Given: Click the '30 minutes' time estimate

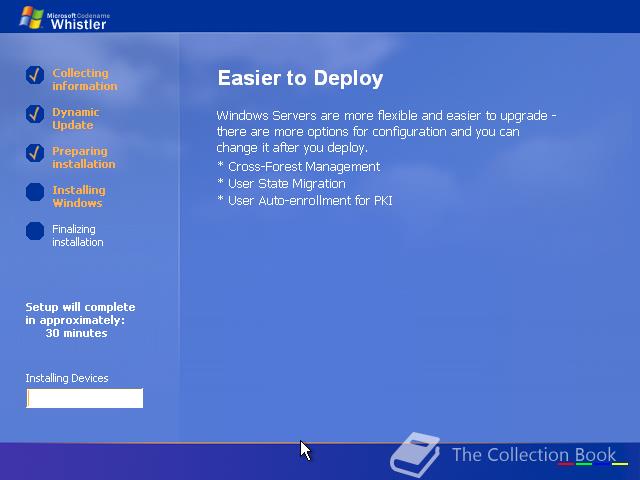Looking at the screenshot, I should pyautogui.click(x=76, y=333).
